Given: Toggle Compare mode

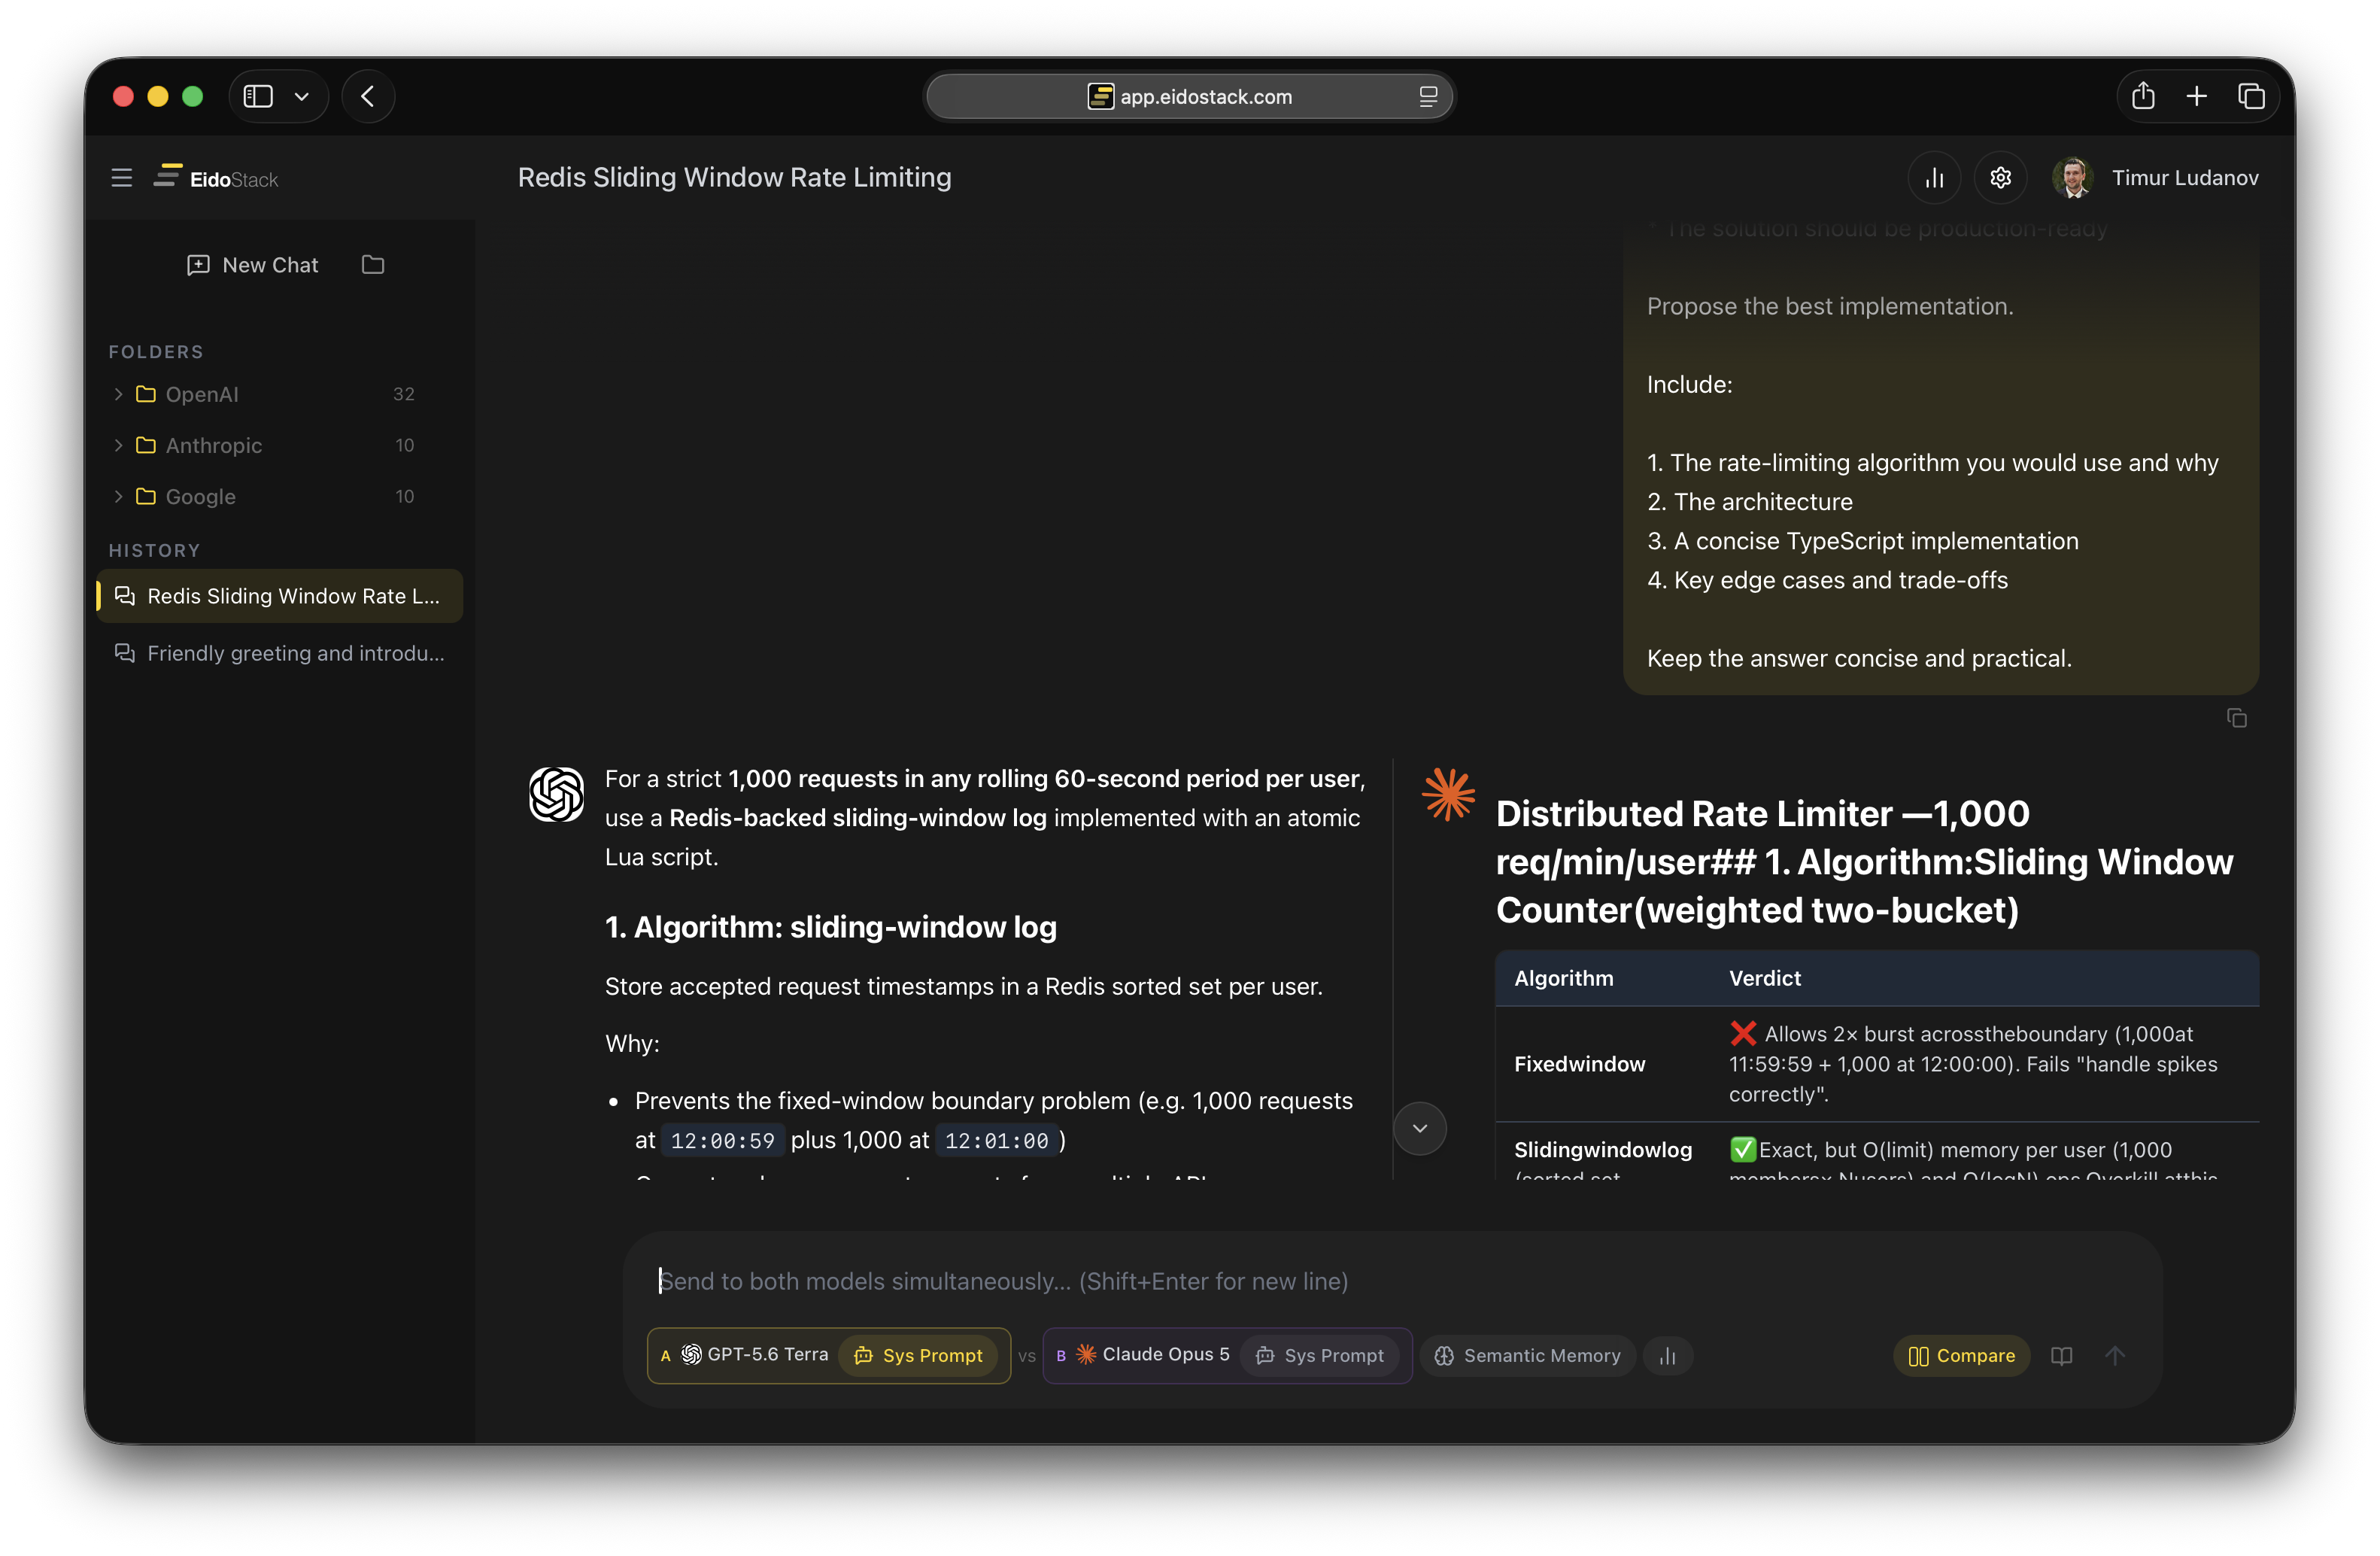Looking at the screenshot, I should [1961, 1356].
